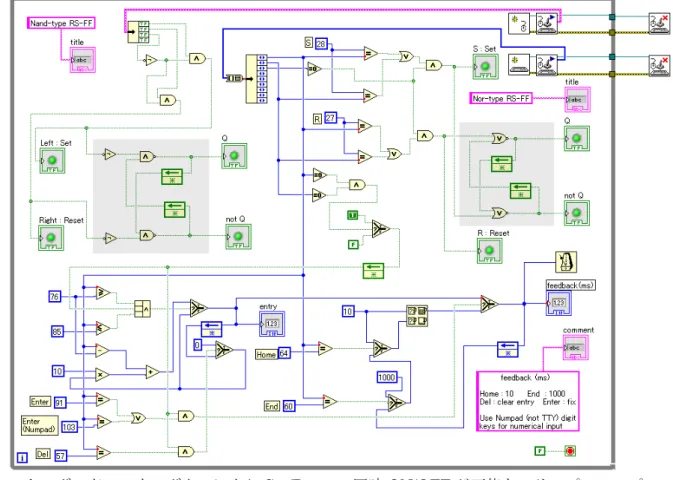Select the add node after the multiply node
673x480 pixels.
[152, 372]
